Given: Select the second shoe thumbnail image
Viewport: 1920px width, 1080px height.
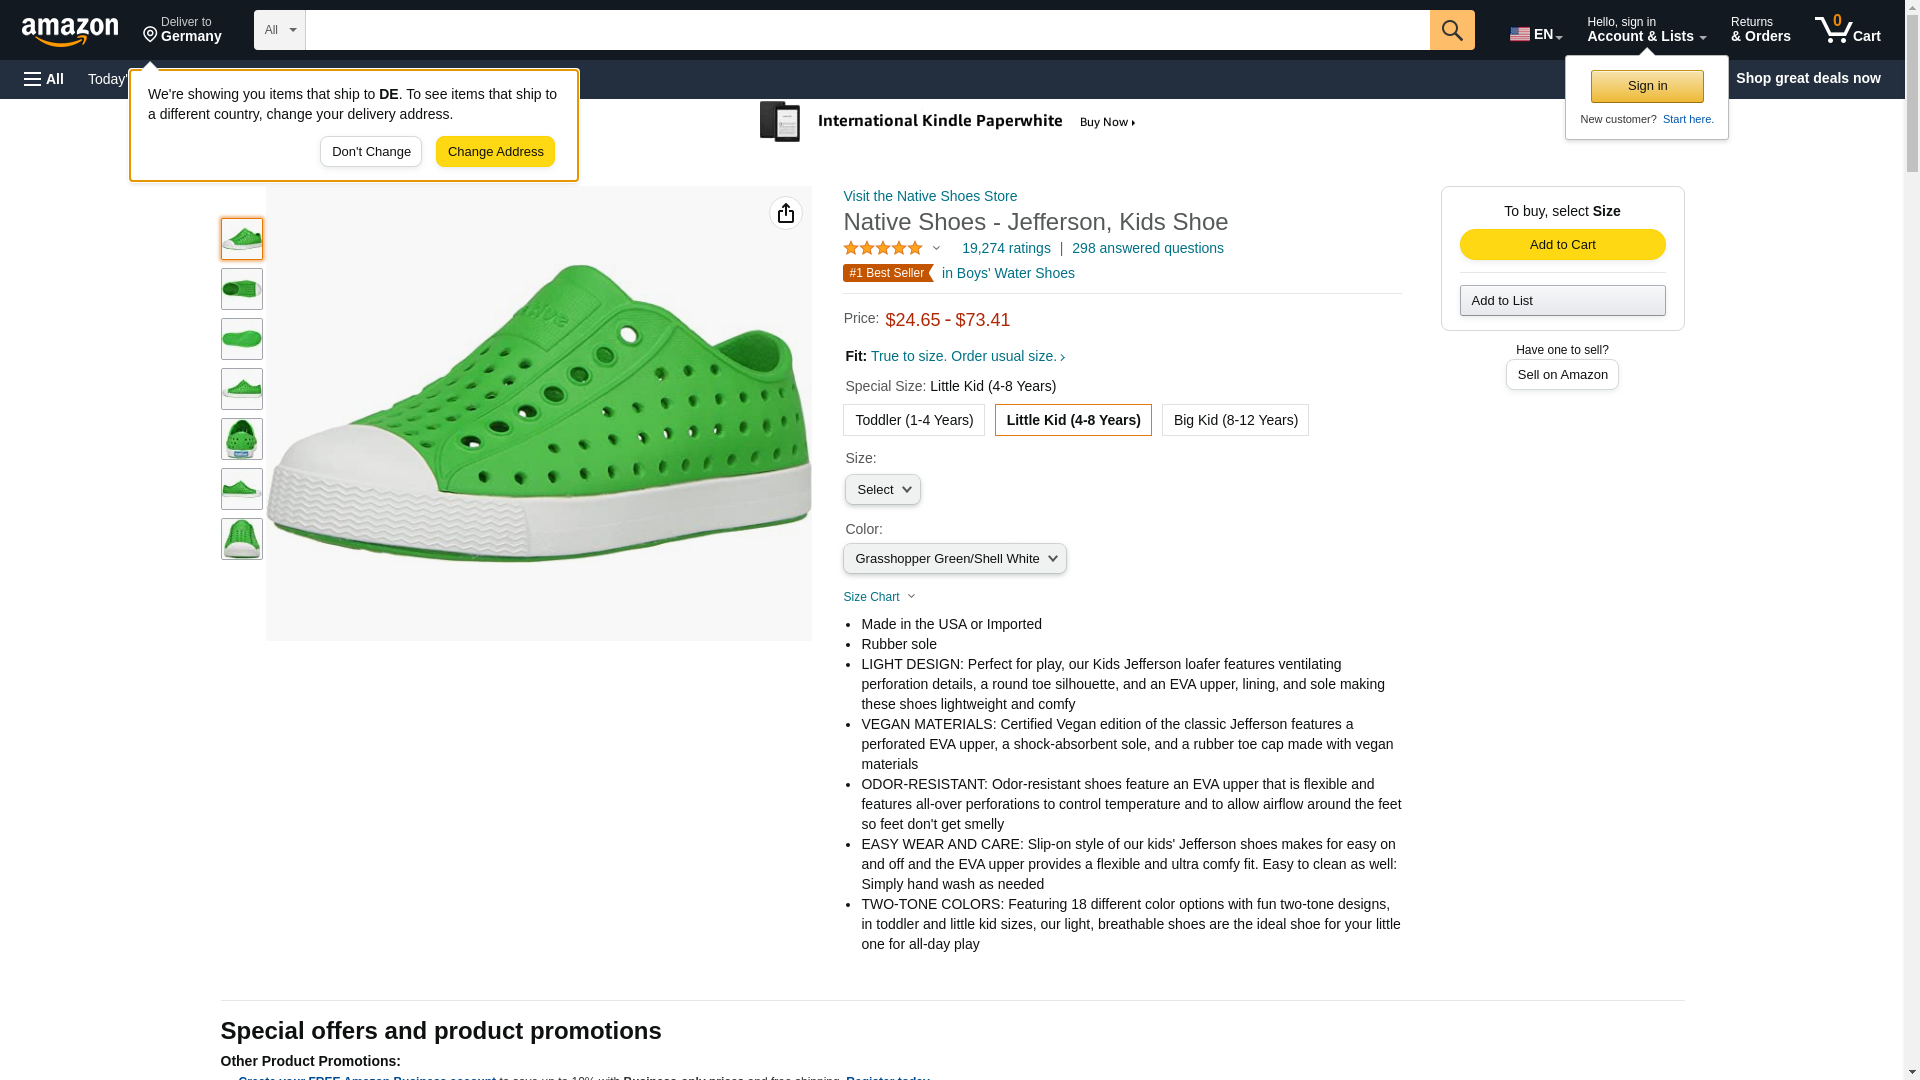Looking at the screenshot, I should [241, 289].
